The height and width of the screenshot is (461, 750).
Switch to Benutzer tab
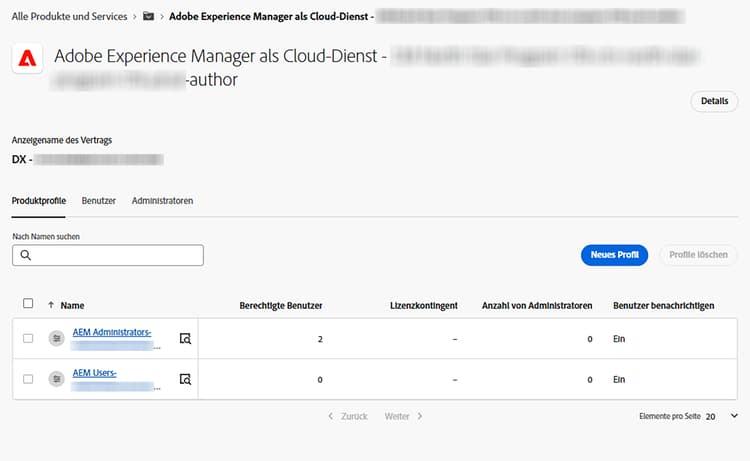[99, 201]
